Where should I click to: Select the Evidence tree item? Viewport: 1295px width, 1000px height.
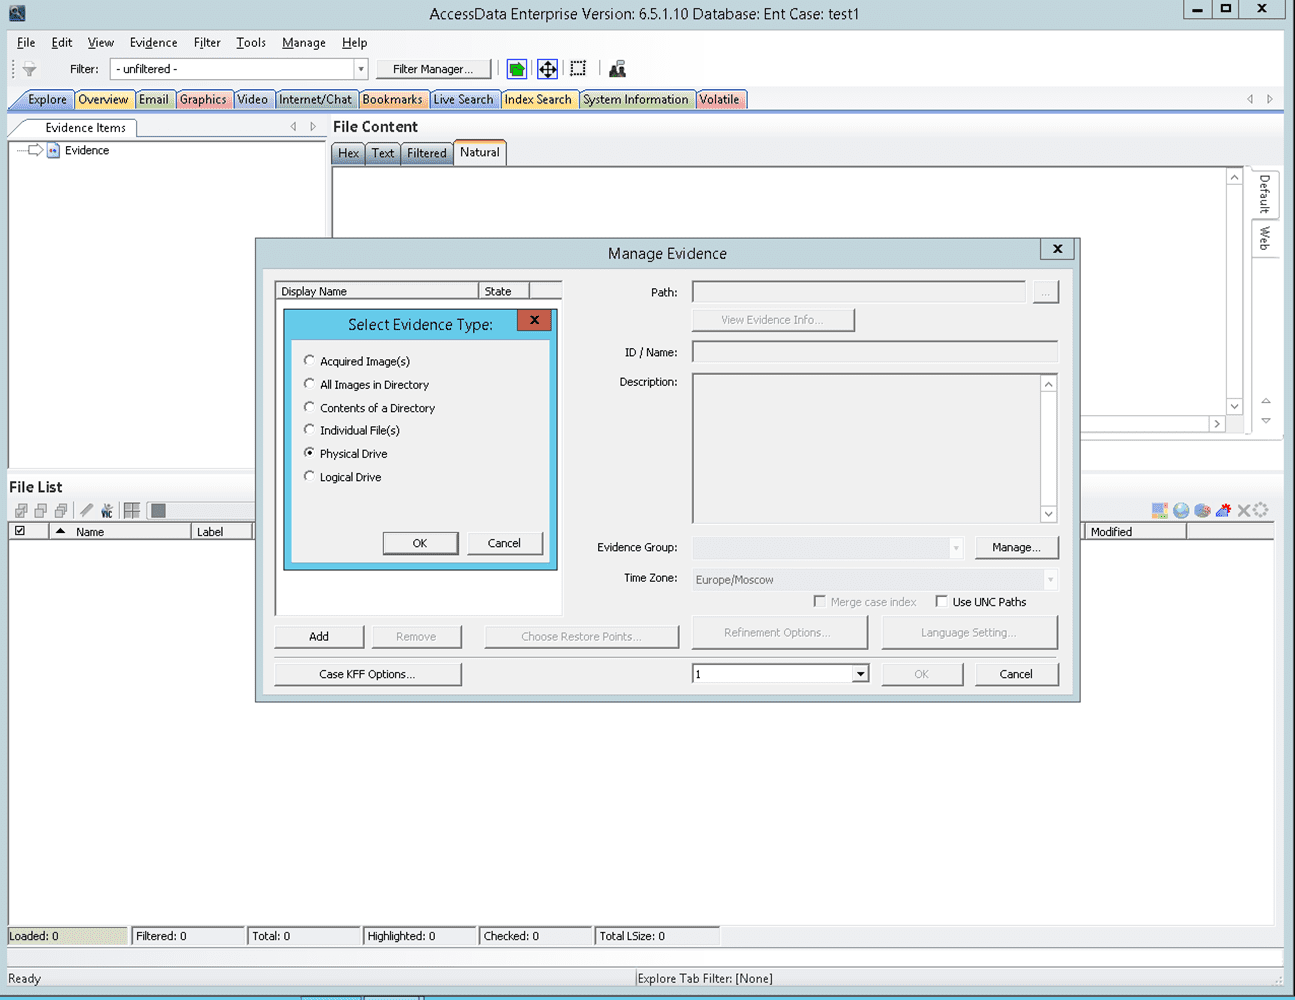pyautogui.click(x=86, y=151)
